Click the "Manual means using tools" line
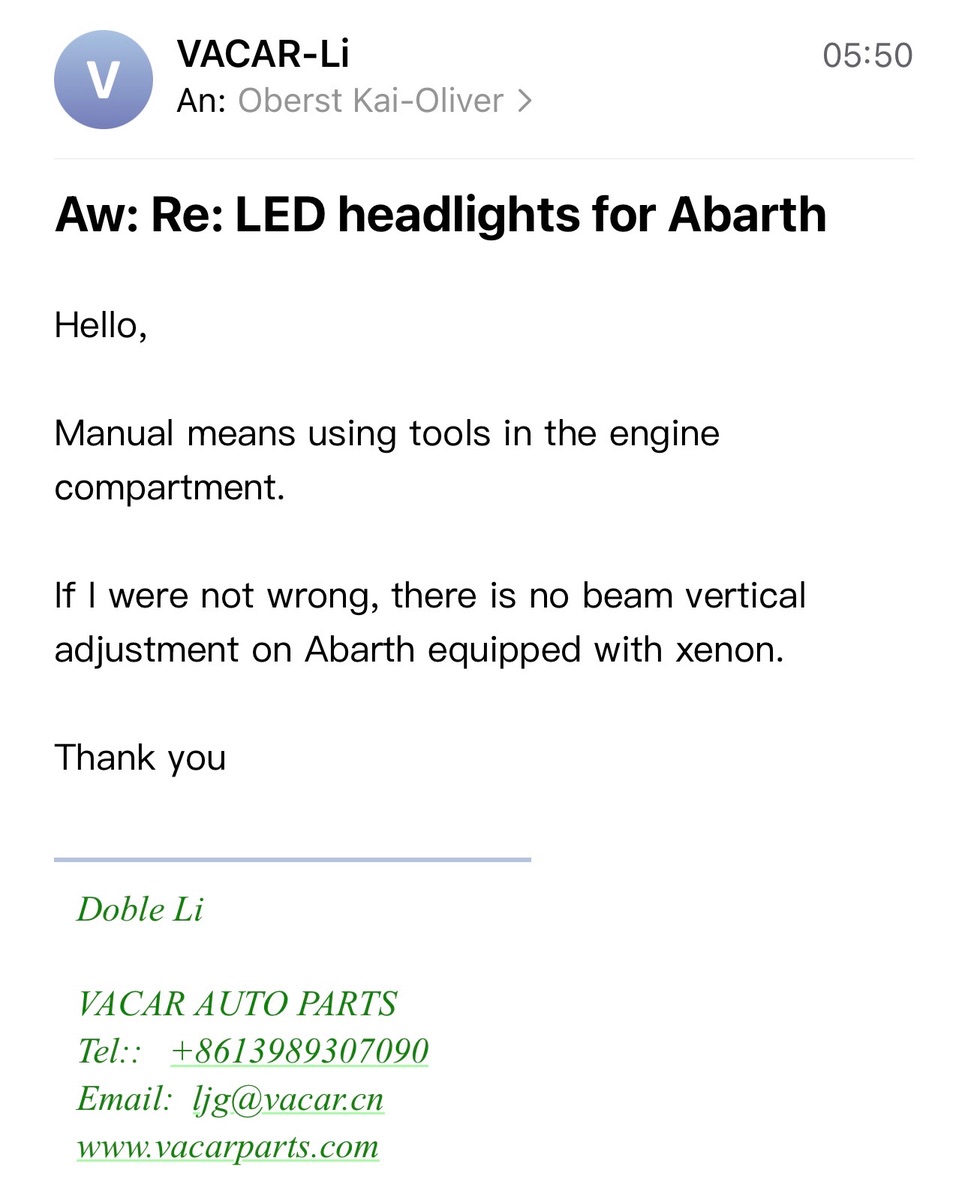The width and height of the screenshot is (968, 1200). (x=386, y=434)
